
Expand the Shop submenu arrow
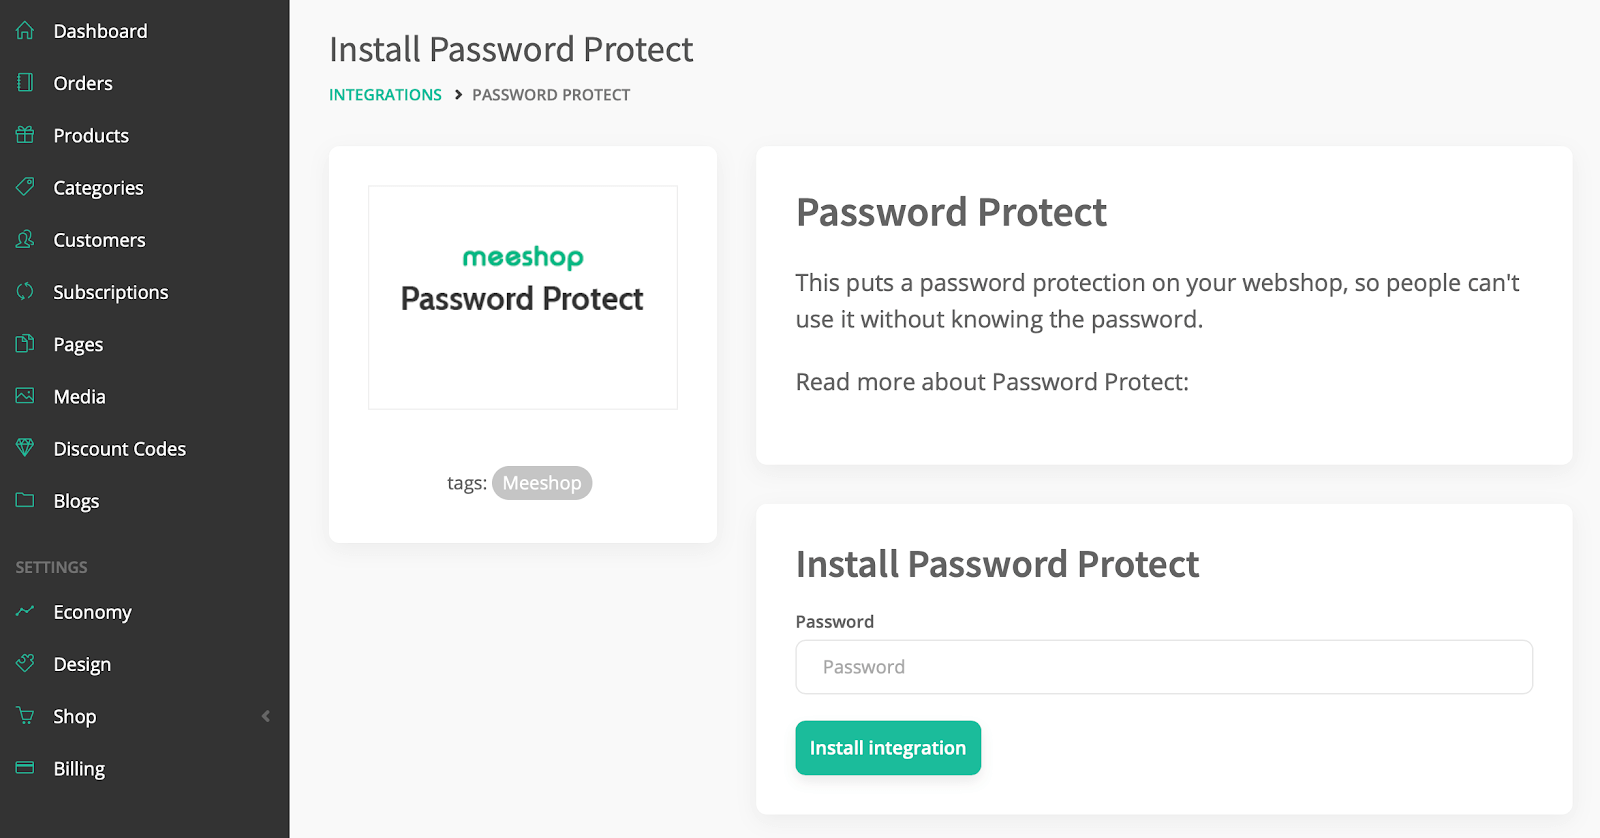266,716
